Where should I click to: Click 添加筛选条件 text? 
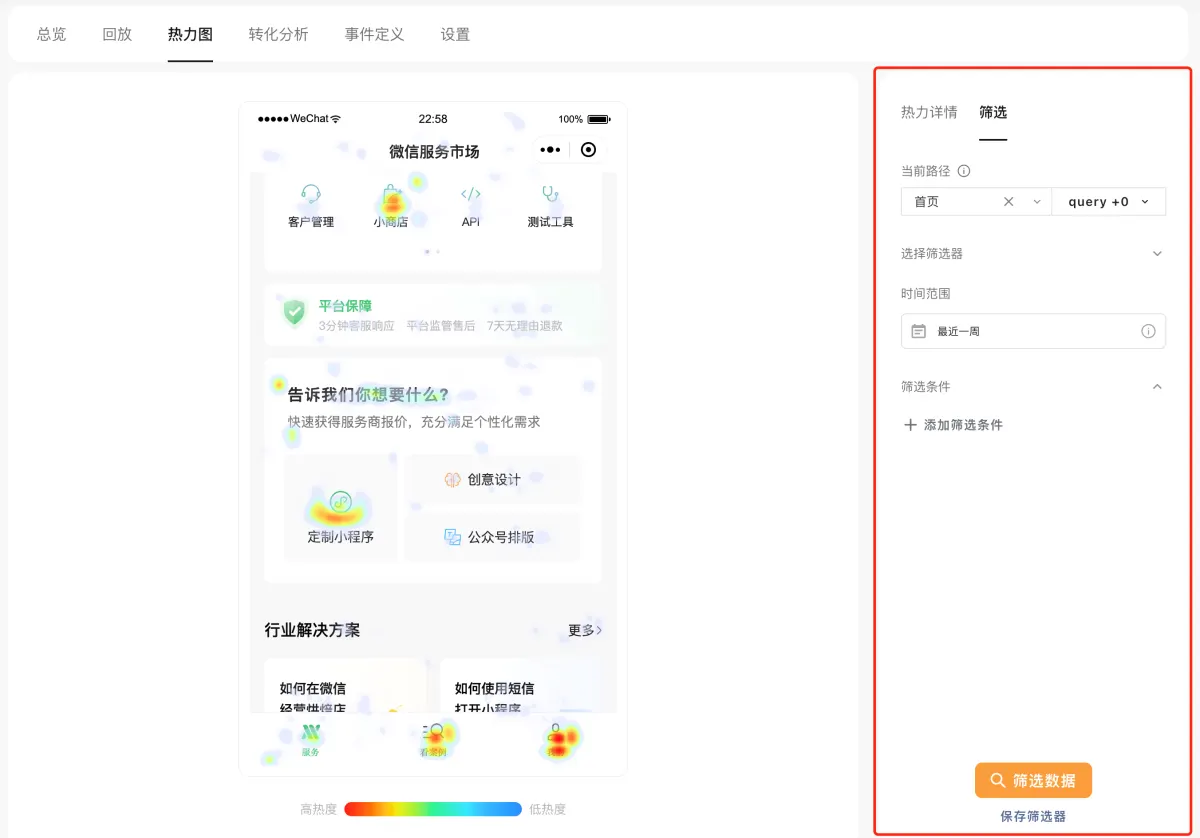click(x=963, y=425)
